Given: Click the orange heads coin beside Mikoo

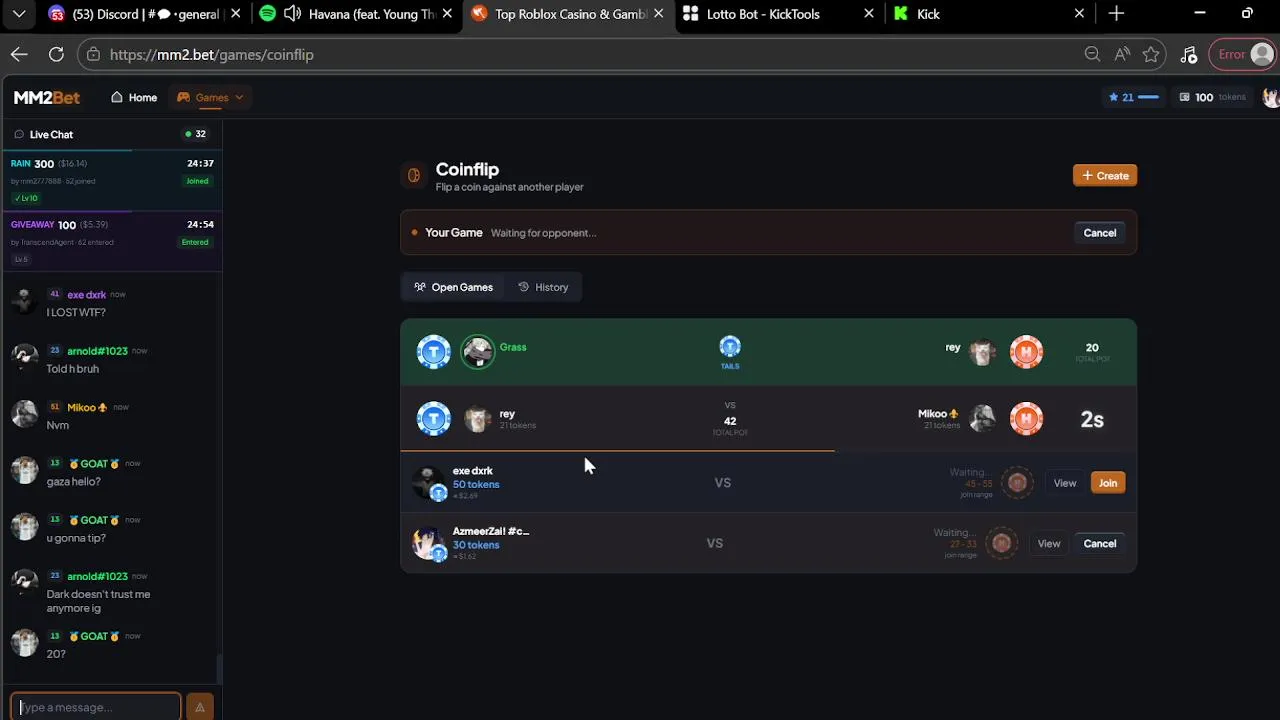Looking at the screenshot, I should (1026, 419).
